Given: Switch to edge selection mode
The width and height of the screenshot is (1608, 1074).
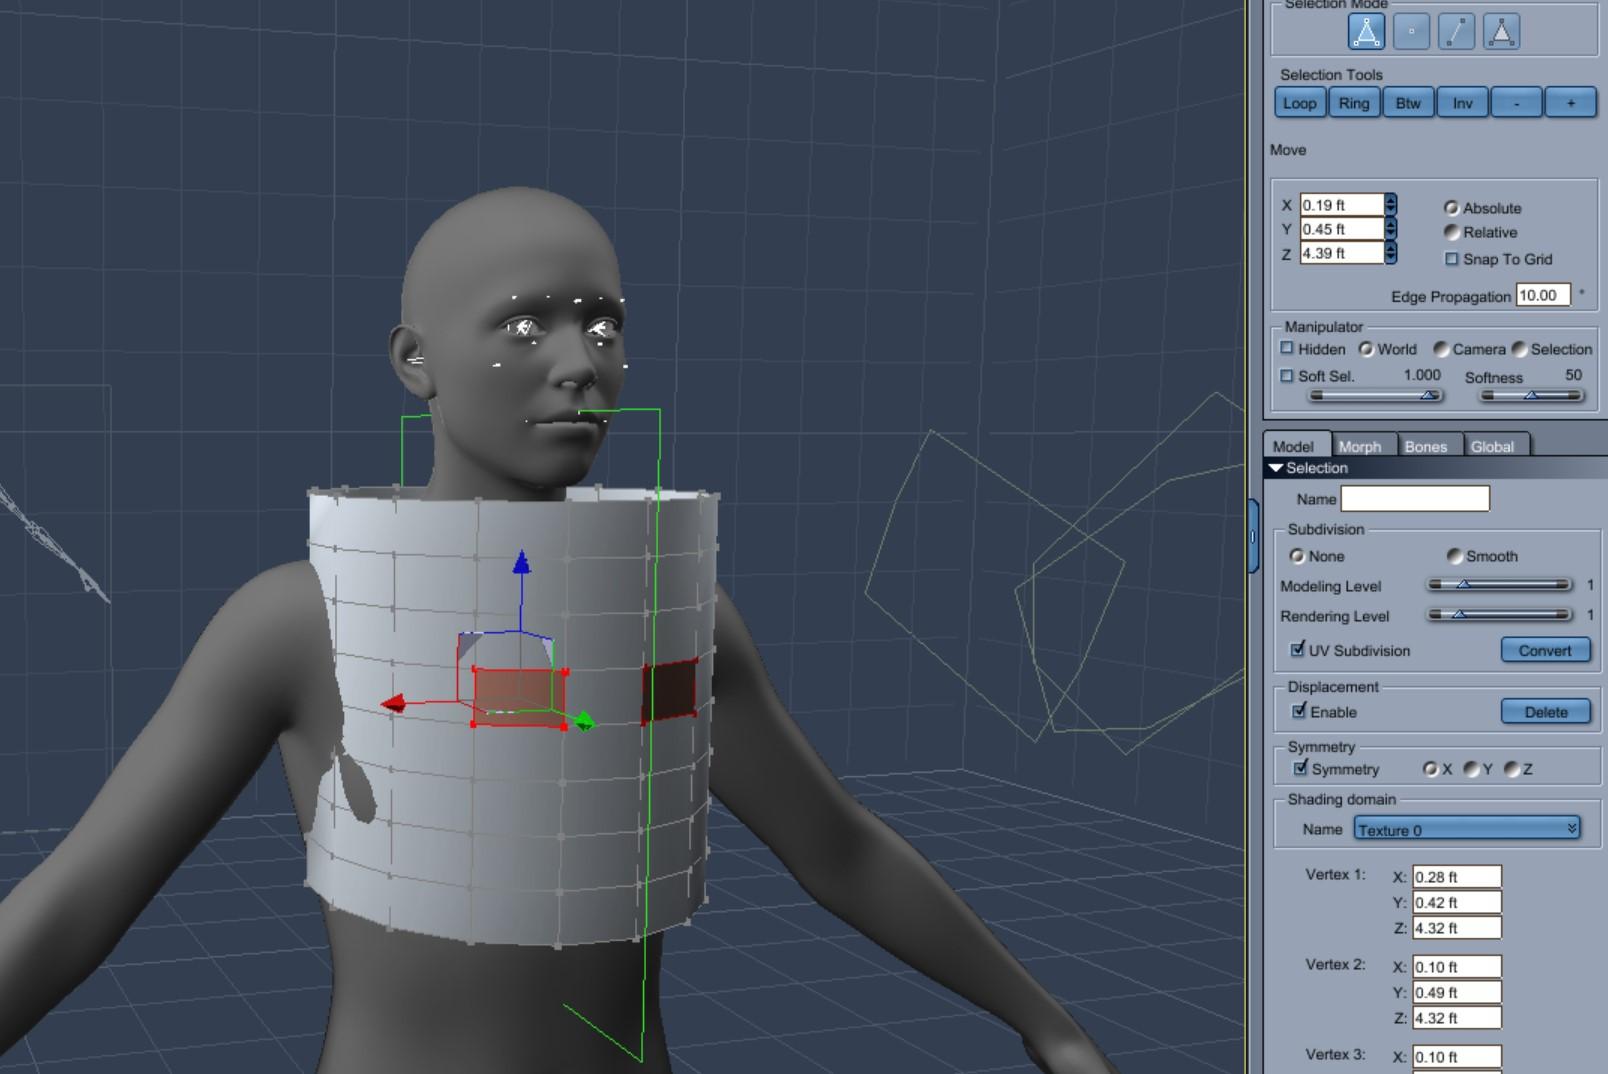Looking at the screenshot, I should coord(1456,32).
